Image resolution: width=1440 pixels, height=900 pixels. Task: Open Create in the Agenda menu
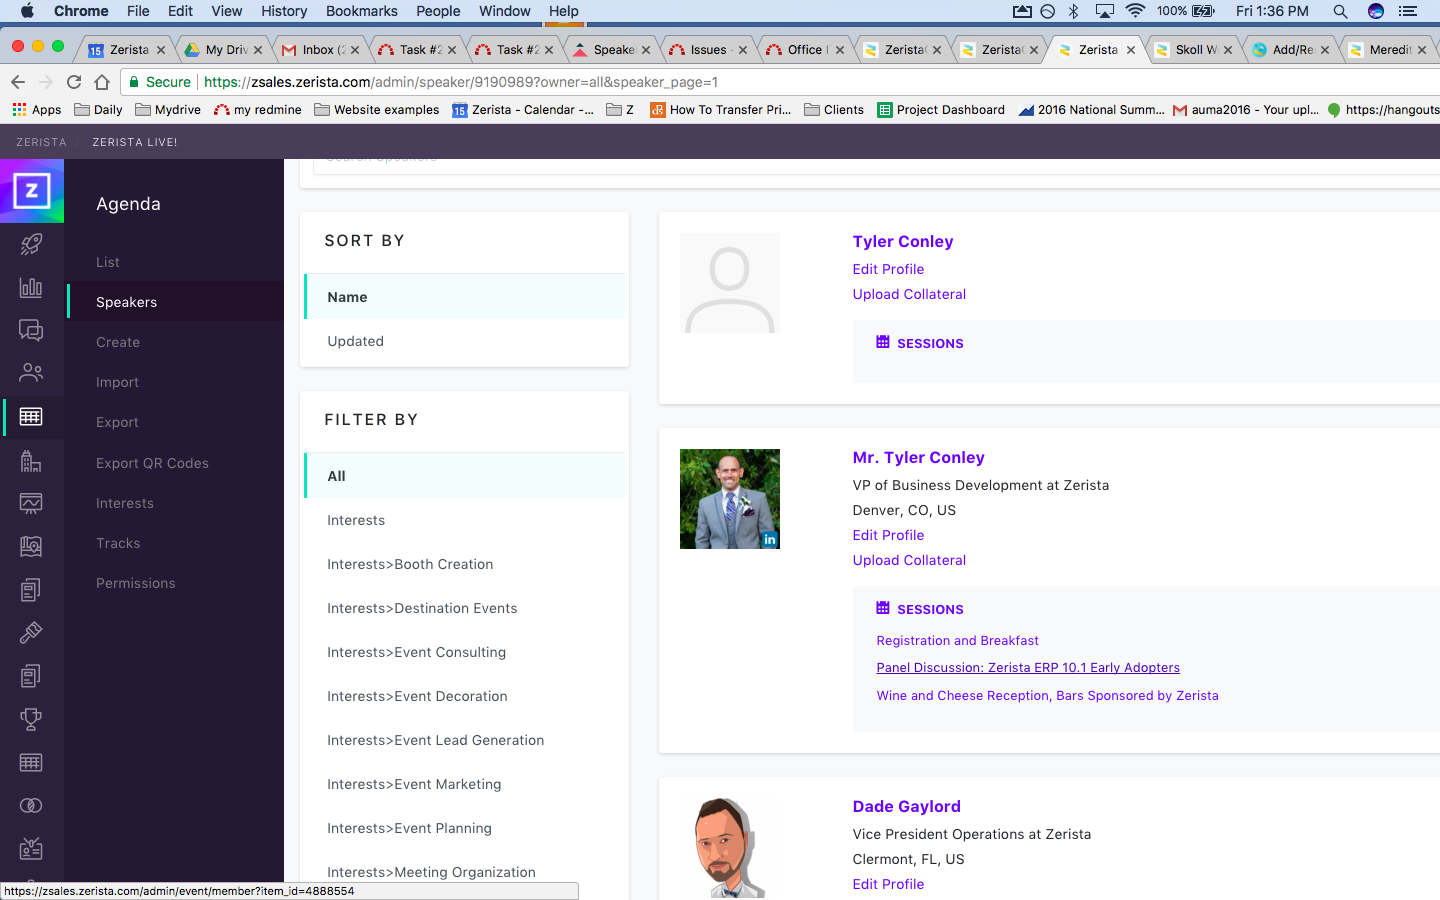point(118,342)
